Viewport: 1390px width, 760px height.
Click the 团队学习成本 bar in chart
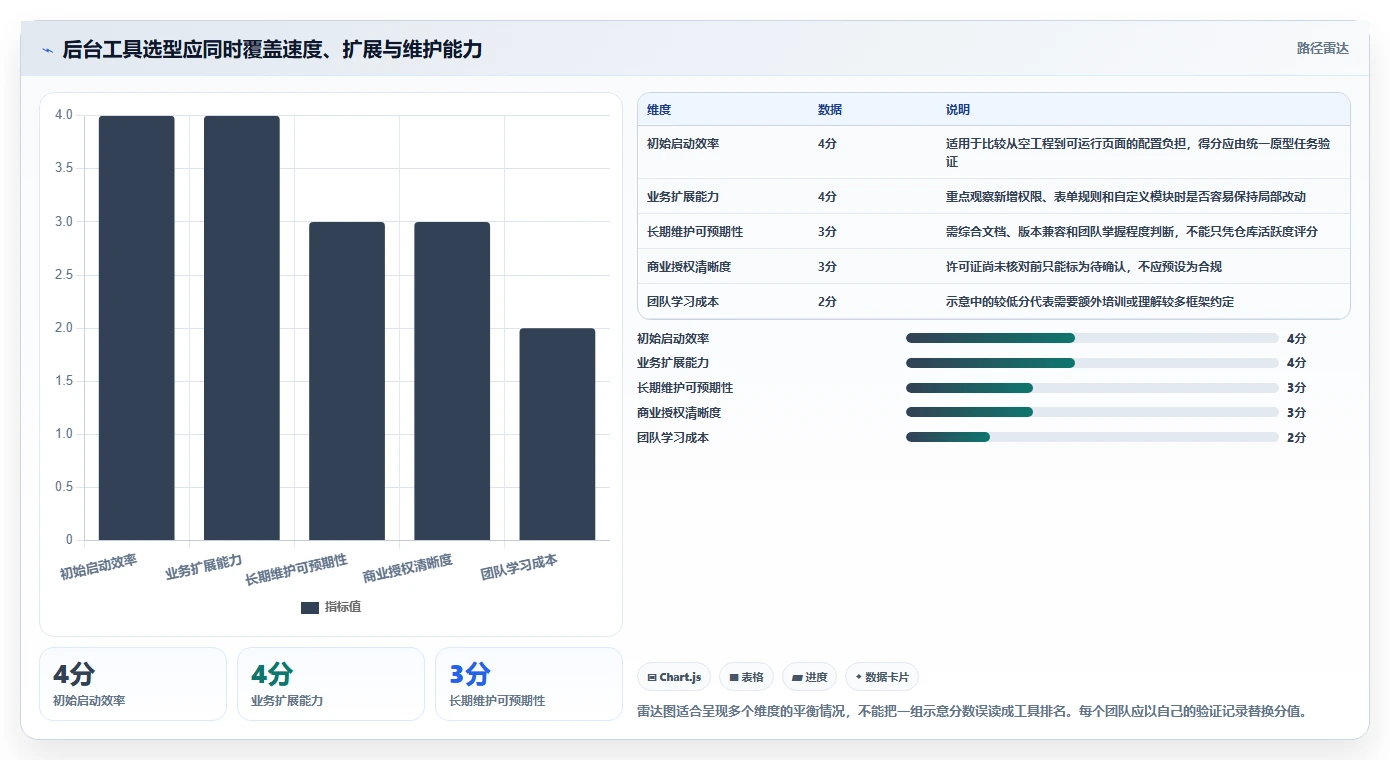tap(557, 434)
